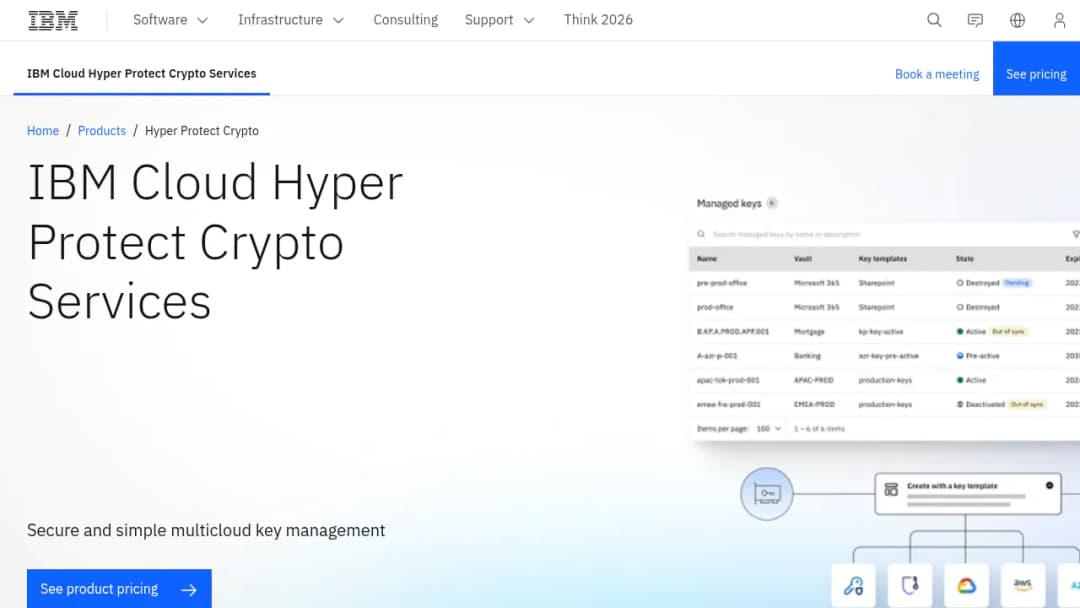Open Items per page dropdown showing 100
The image size is (1080, 608).
769,428
